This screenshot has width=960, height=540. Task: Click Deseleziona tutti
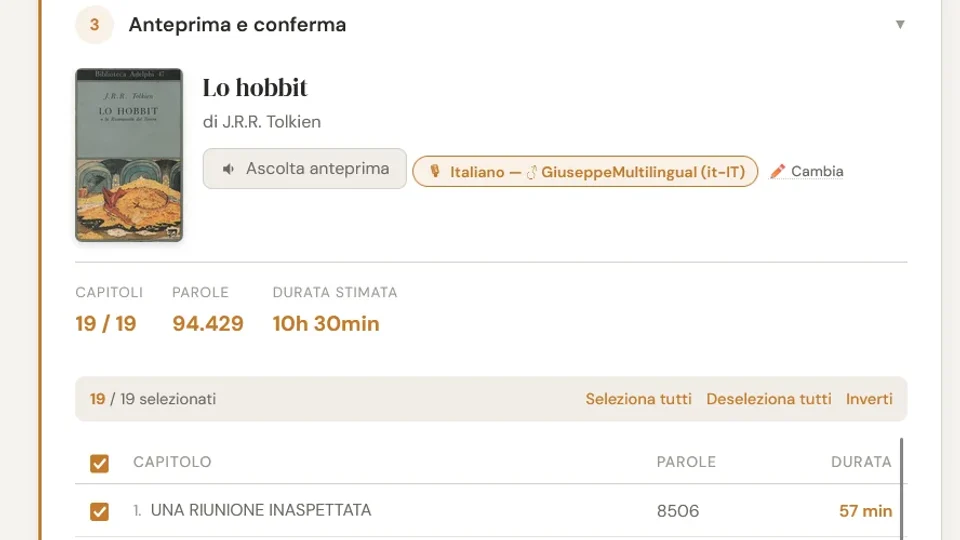[x=768, y=399]
